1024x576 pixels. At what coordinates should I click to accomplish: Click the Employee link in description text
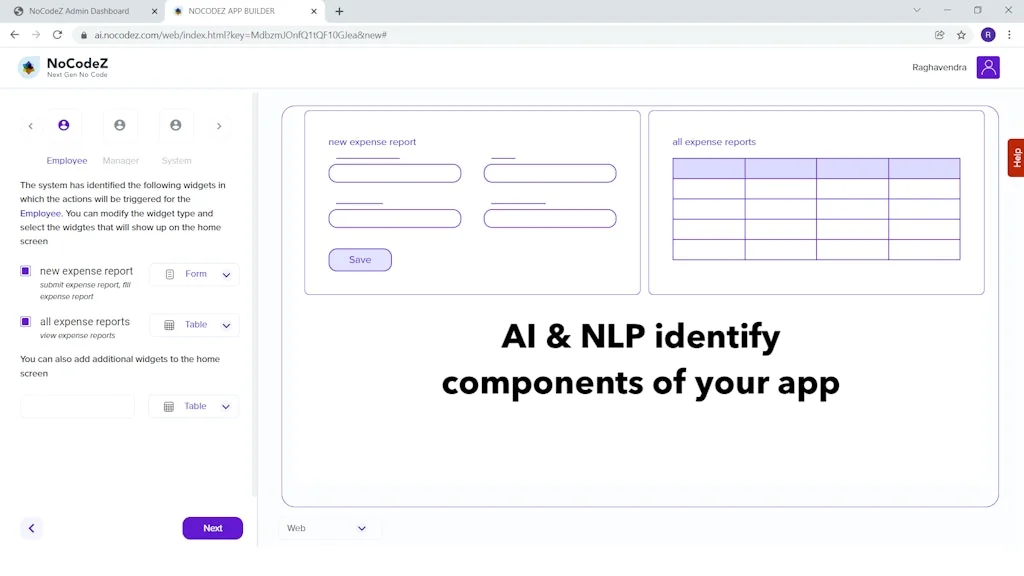pyautogui.click(x=40, y=214)
